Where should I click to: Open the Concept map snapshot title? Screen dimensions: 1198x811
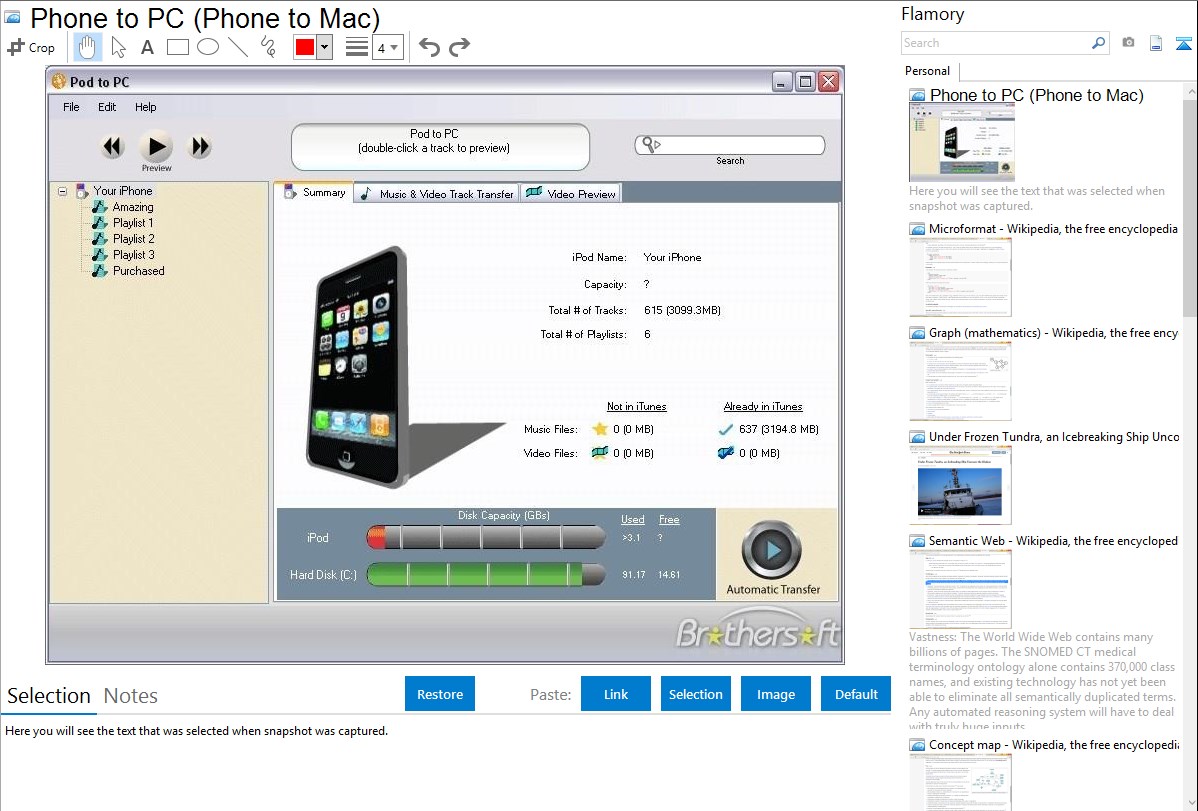[x=1054, y=744]
